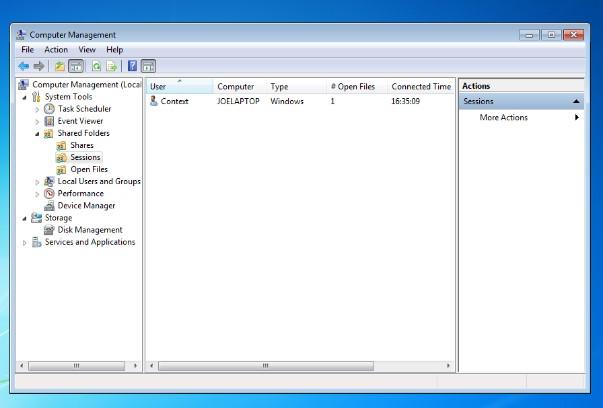Expand Local Users and Groups node
603x408 pixels.
[37, 182]
